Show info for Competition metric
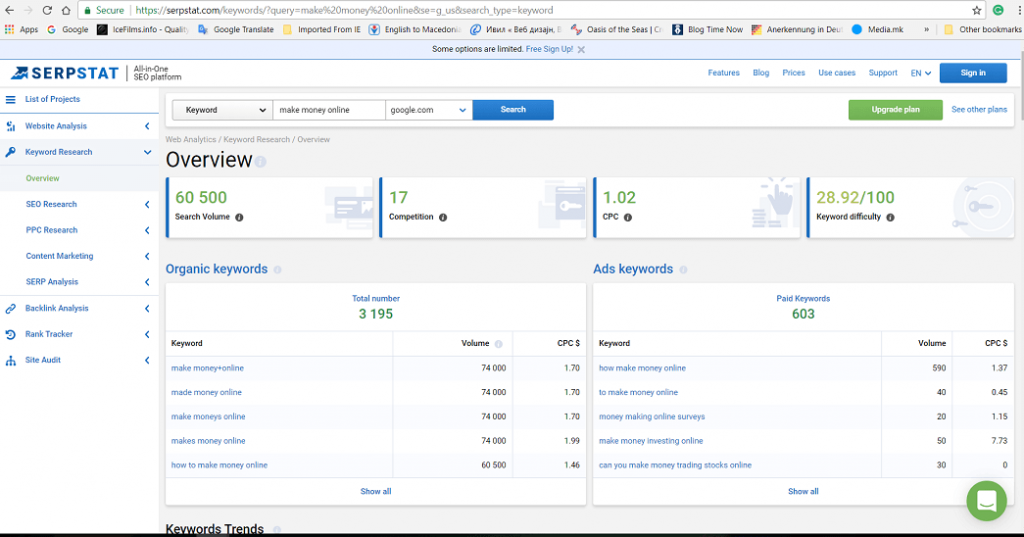This screenshot has height=537, width=1024. pos(443,218)
